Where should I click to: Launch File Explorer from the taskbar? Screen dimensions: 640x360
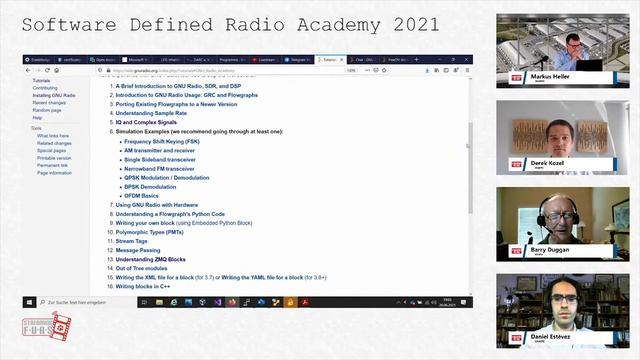[159, 302]
